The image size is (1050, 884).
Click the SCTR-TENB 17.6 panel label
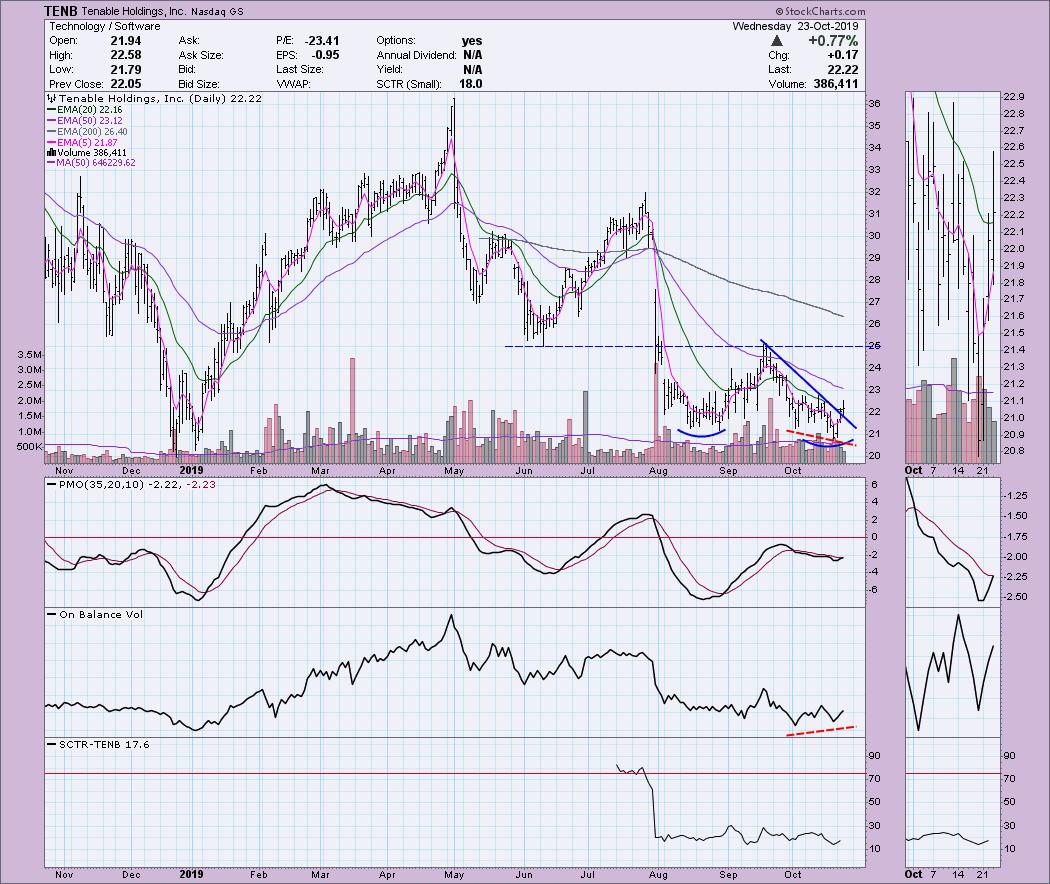click(x=98, y=744)
